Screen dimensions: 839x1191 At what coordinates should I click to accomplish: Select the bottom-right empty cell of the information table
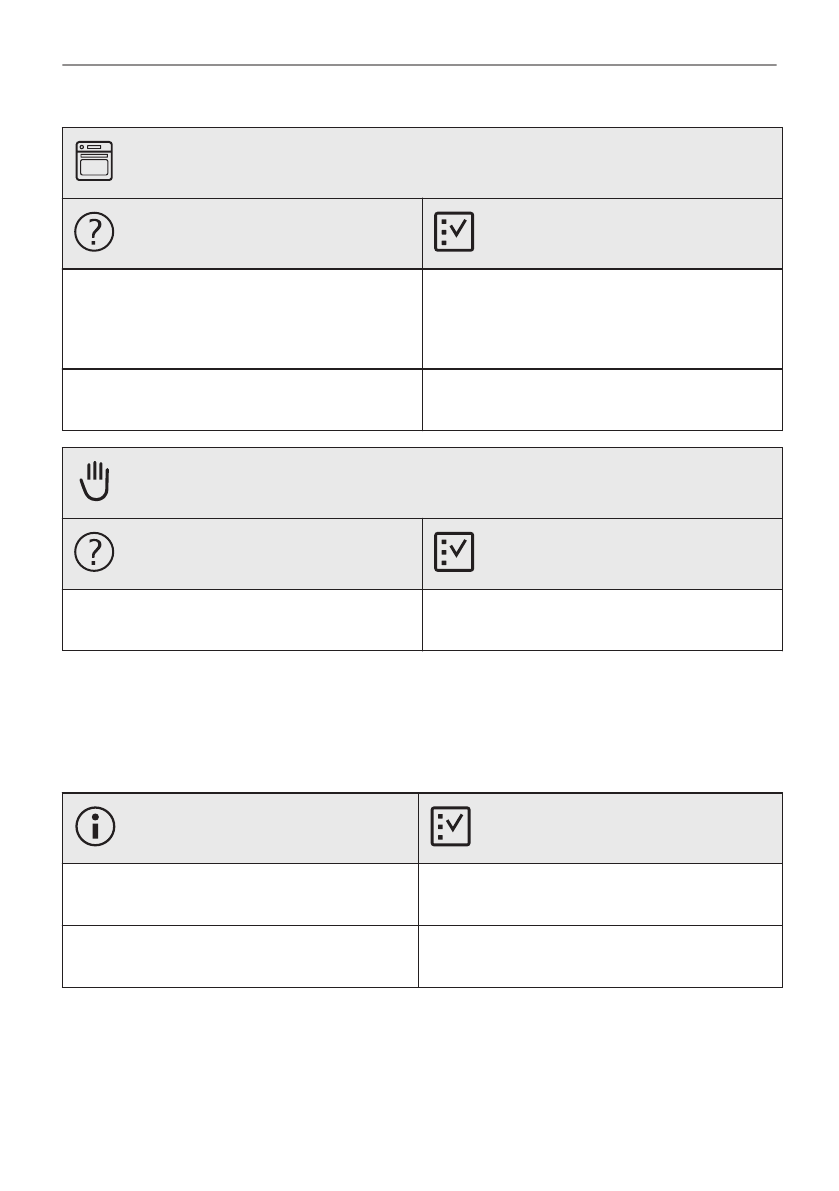[x=600, y=956]
